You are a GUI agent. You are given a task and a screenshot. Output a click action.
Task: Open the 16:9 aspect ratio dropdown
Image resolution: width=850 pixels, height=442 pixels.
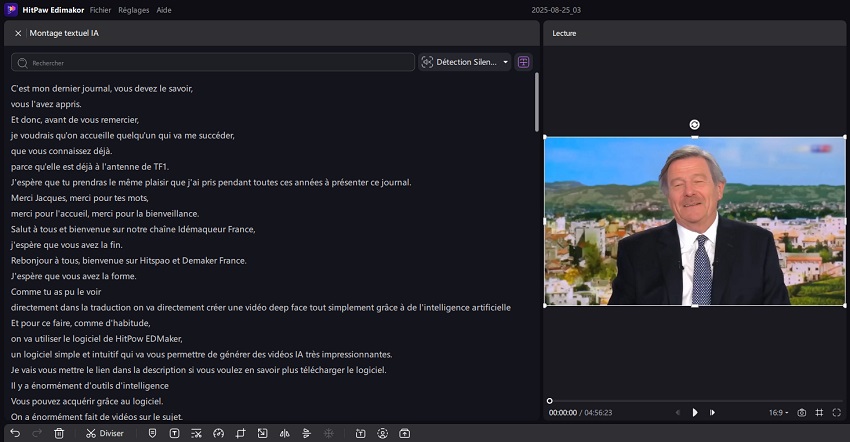(x=778, y=413)
